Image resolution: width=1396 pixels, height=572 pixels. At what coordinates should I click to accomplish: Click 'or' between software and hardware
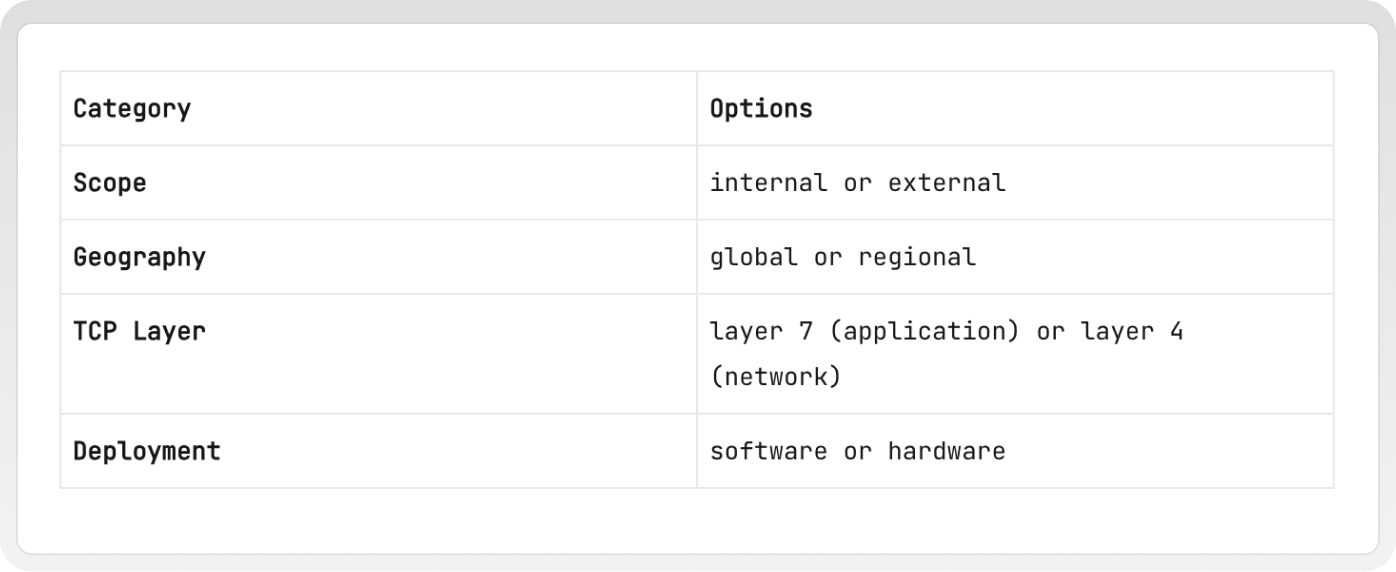(x=858, y=452)
